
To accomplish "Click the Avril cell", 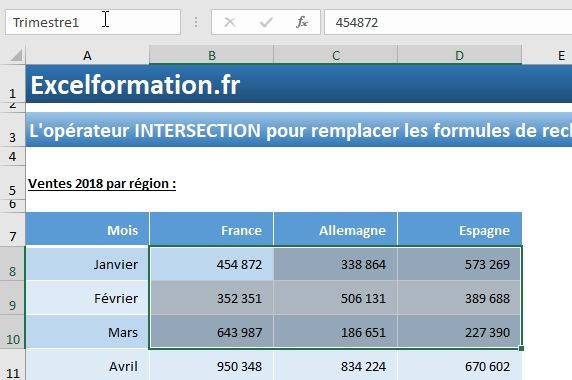I will [87, 365].
